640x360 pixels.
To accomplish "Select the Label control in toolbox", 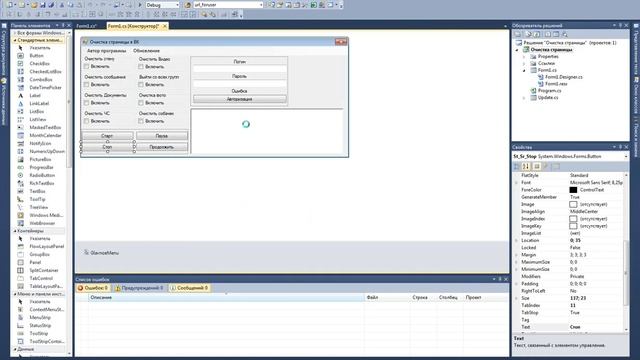I will pyautogui.click(x=35, y=96).
